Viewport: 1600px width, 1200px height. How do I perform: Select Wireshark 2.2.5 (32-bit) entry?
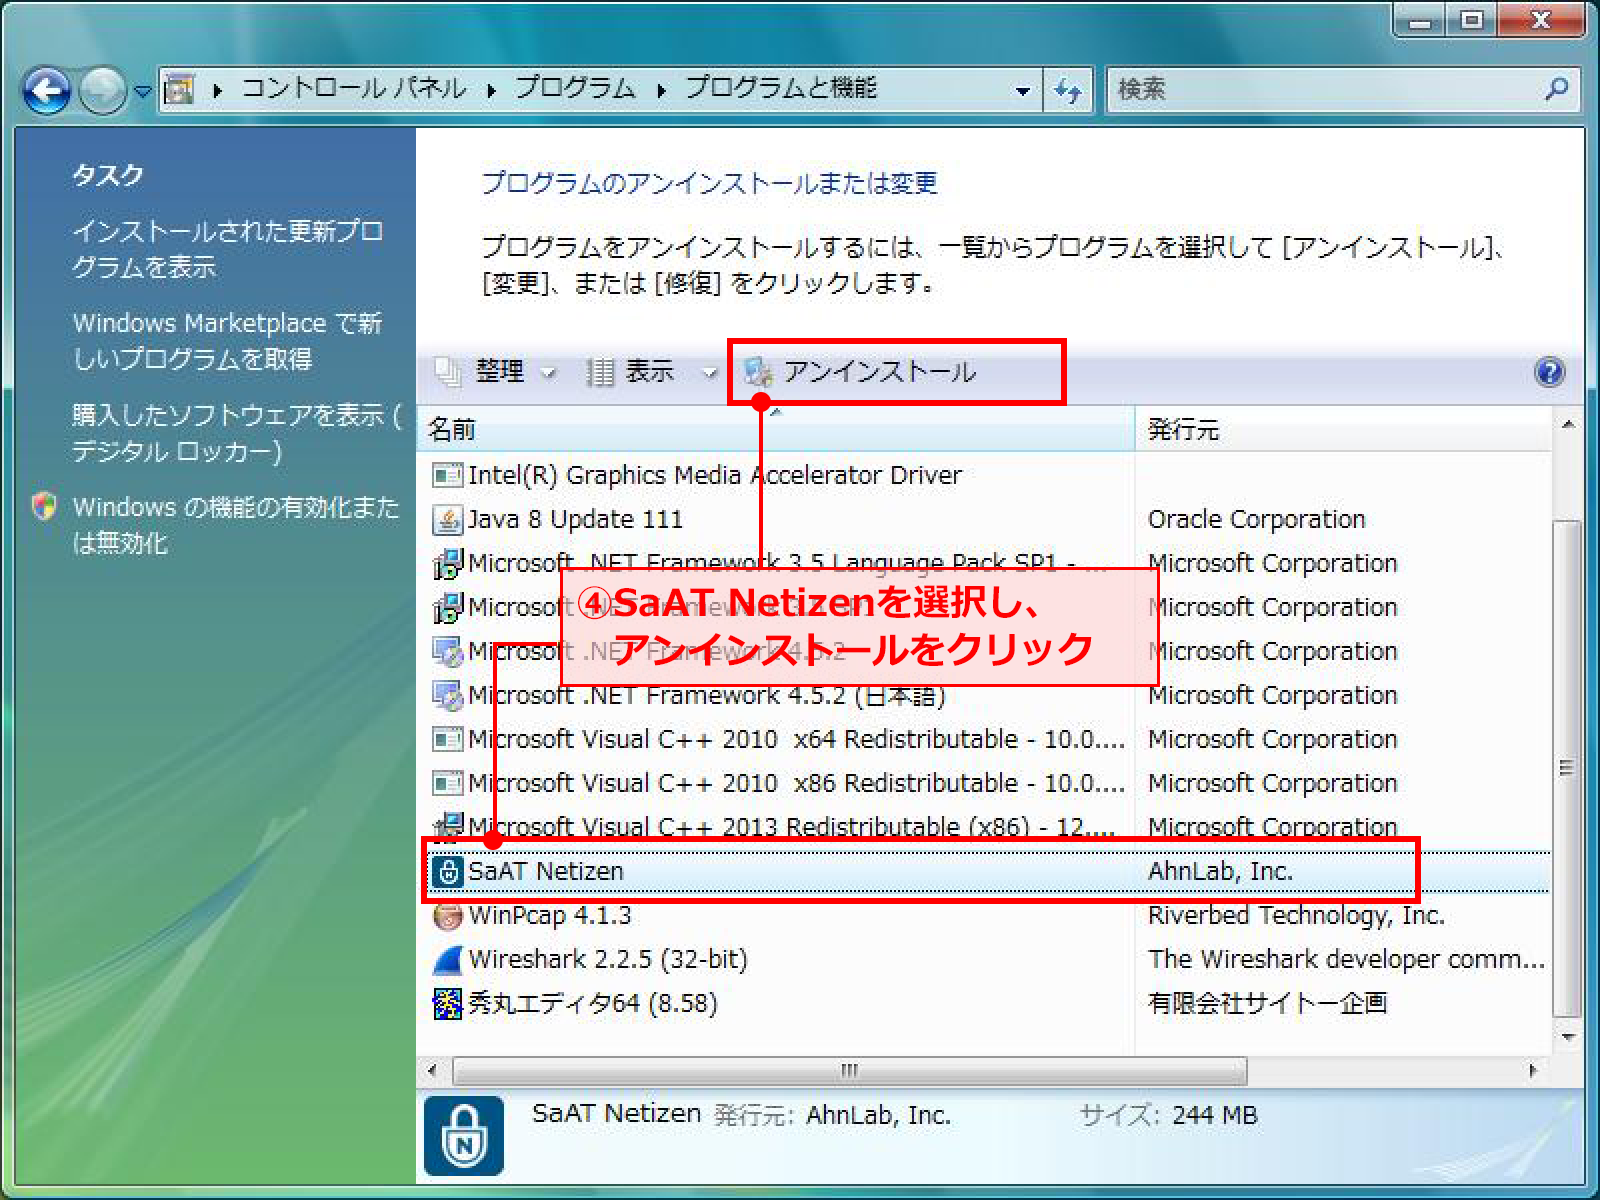984,959
